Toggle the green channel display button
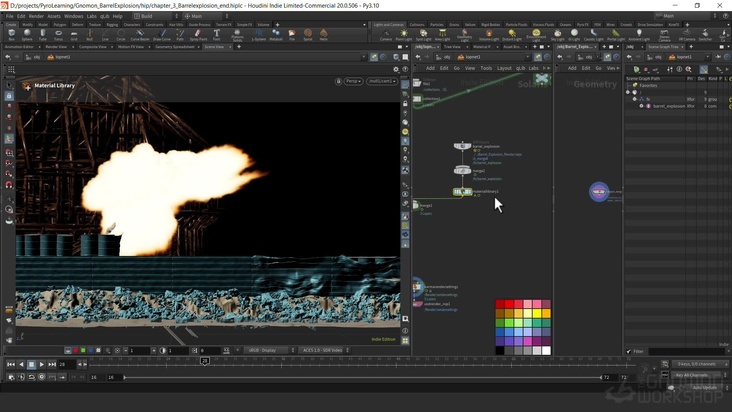732x412 pixels. 83,350
